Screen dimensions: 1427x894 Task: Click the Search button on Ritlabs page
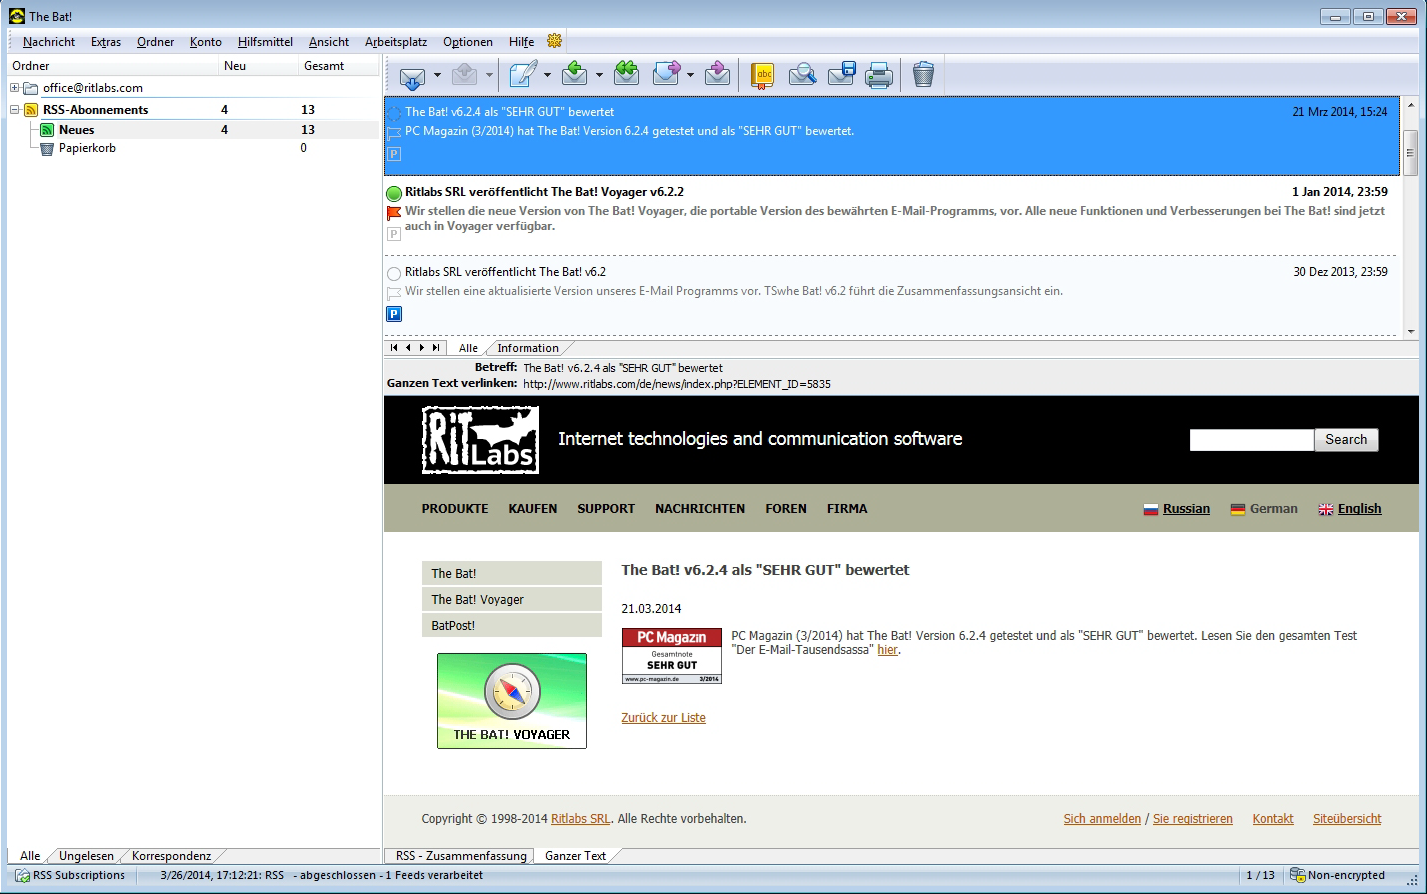pyautogui.click(x=1346, y=440)
